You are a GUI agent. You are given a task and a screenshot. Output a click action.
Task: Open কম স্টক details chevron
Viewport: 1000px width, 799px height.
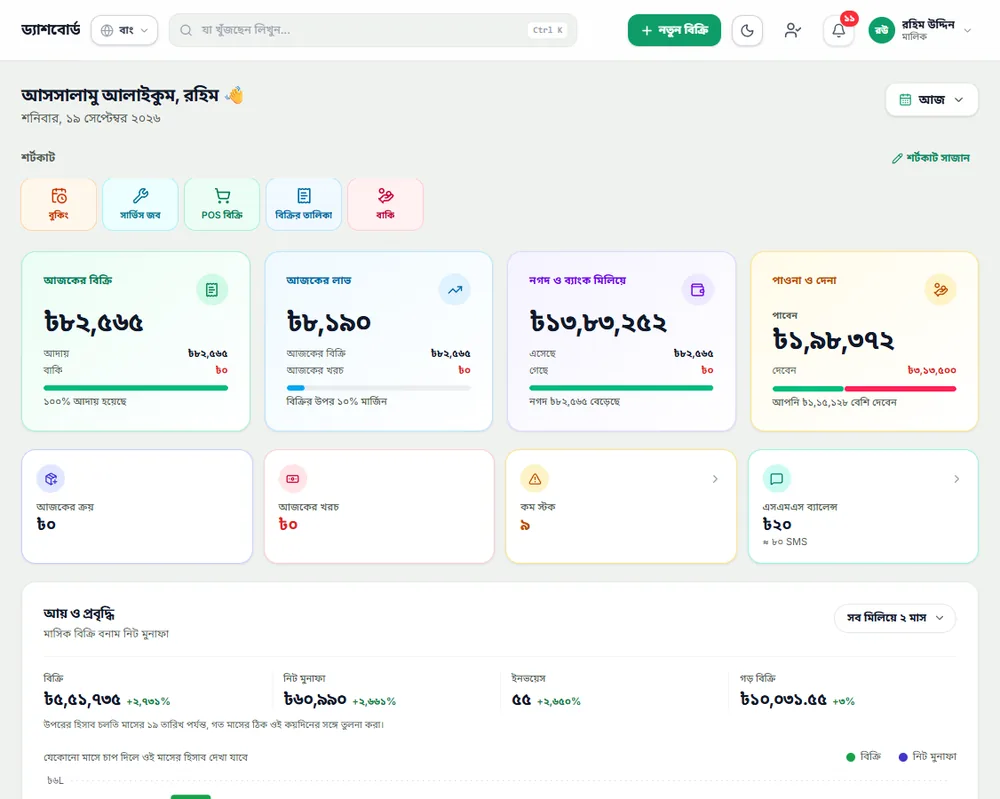click(x=715, y=479)
